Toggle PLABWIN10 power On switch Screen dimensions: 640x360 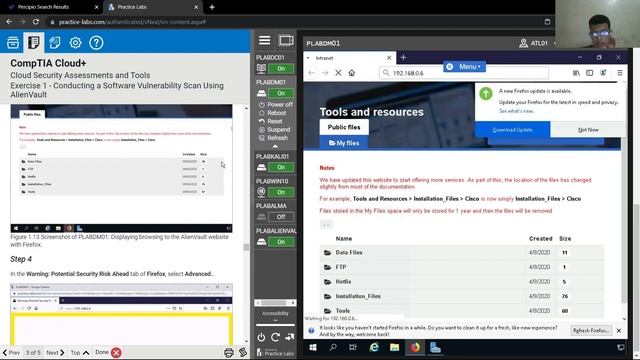pos(281,192)
